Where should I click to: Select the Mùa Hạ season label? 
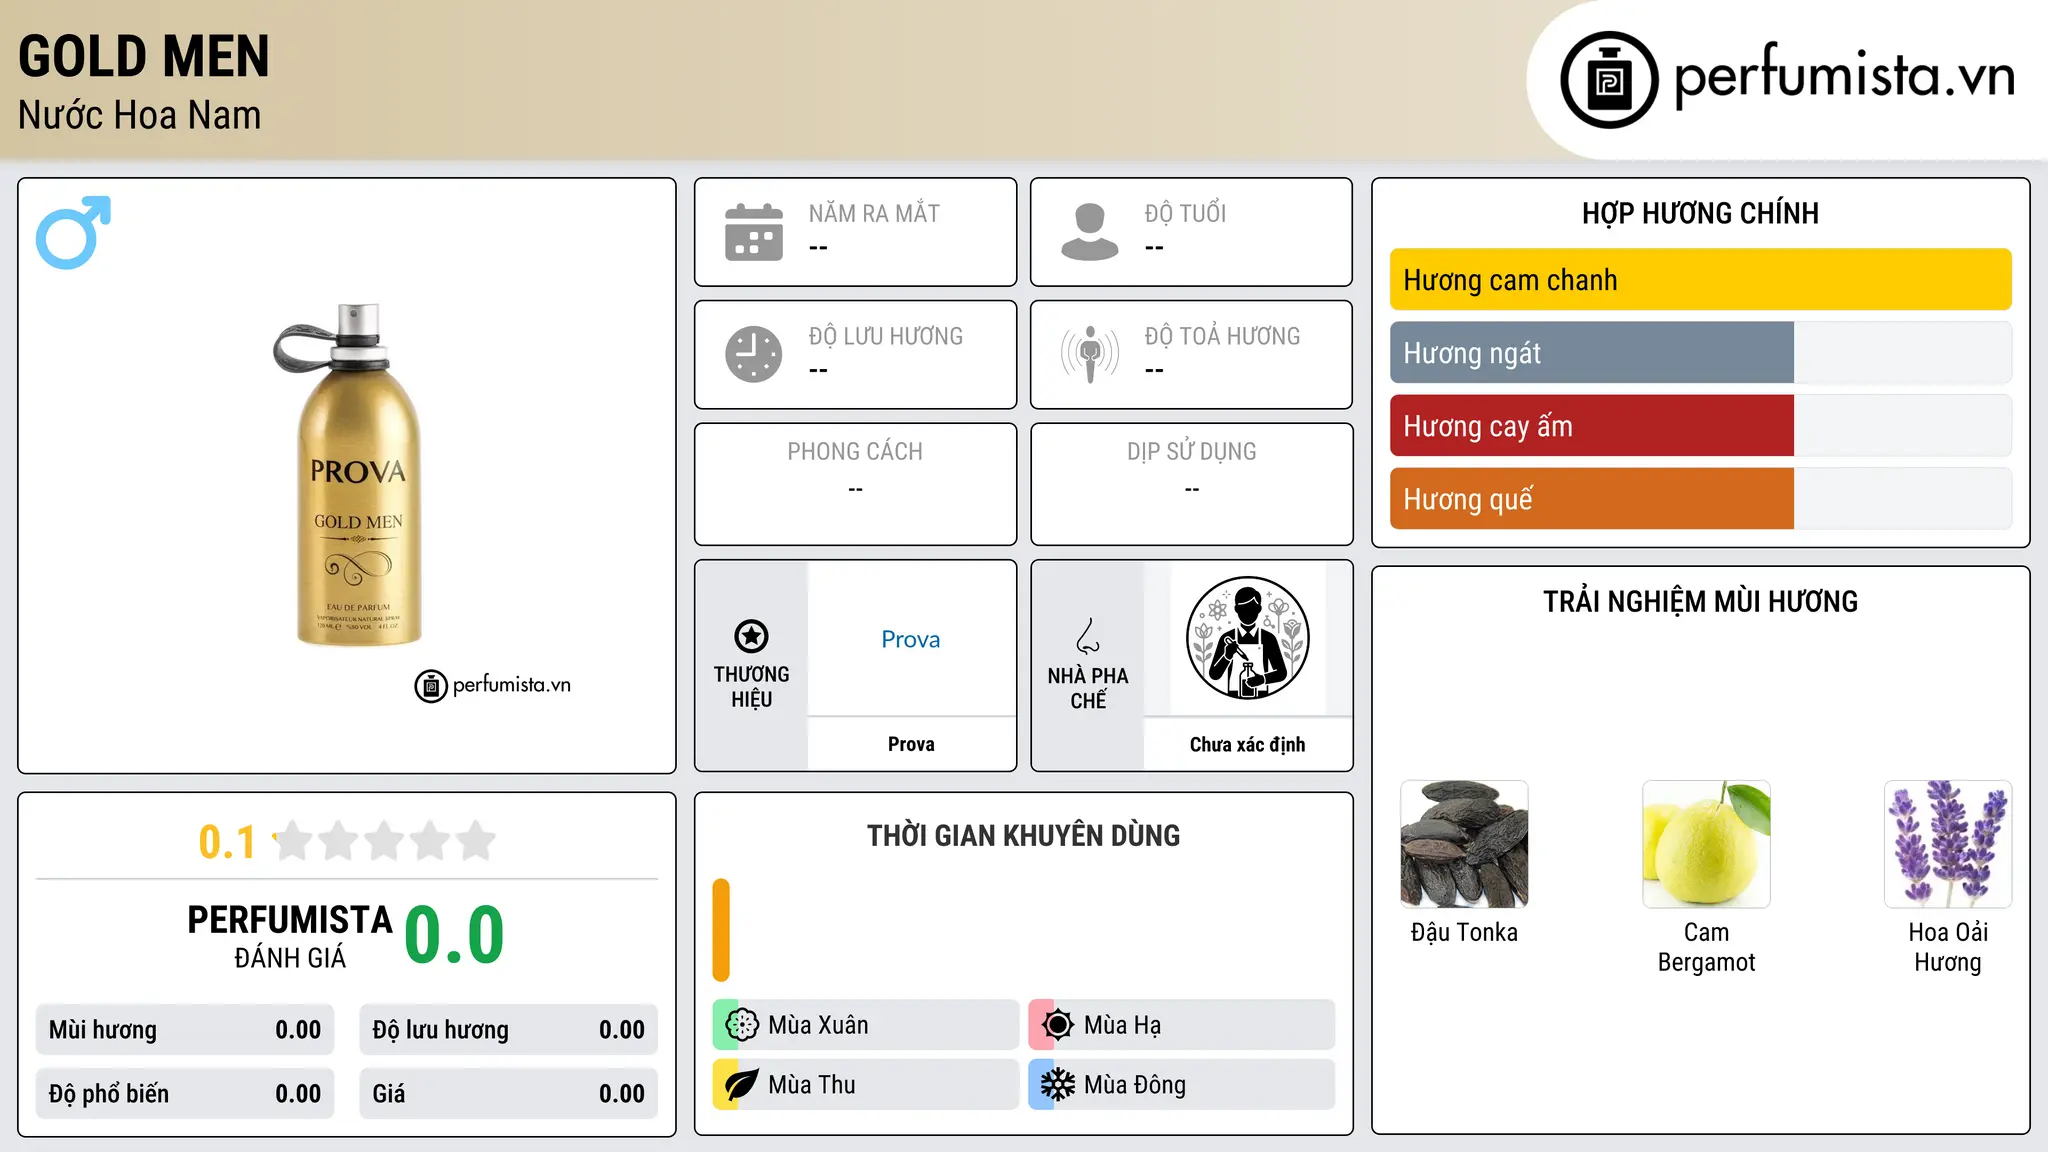point(1122,1025)
